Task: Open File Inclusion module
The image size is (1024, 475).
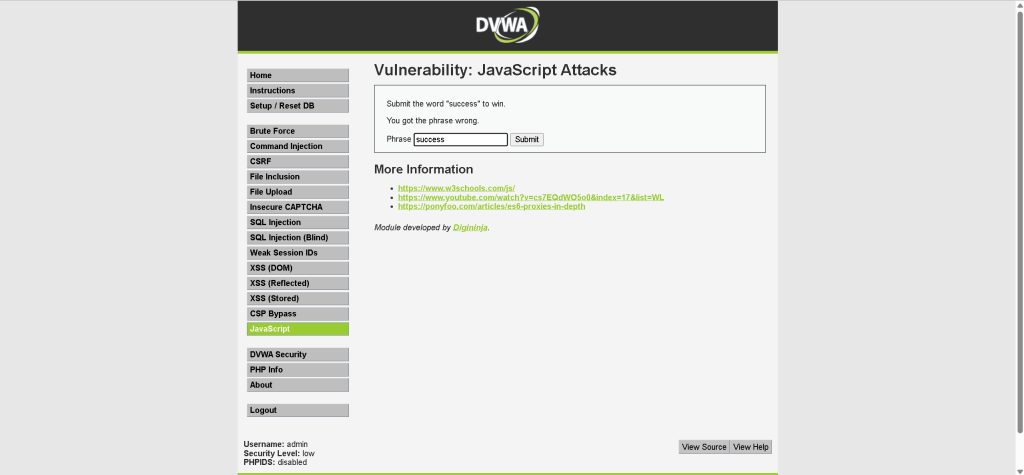Action: 298,177
